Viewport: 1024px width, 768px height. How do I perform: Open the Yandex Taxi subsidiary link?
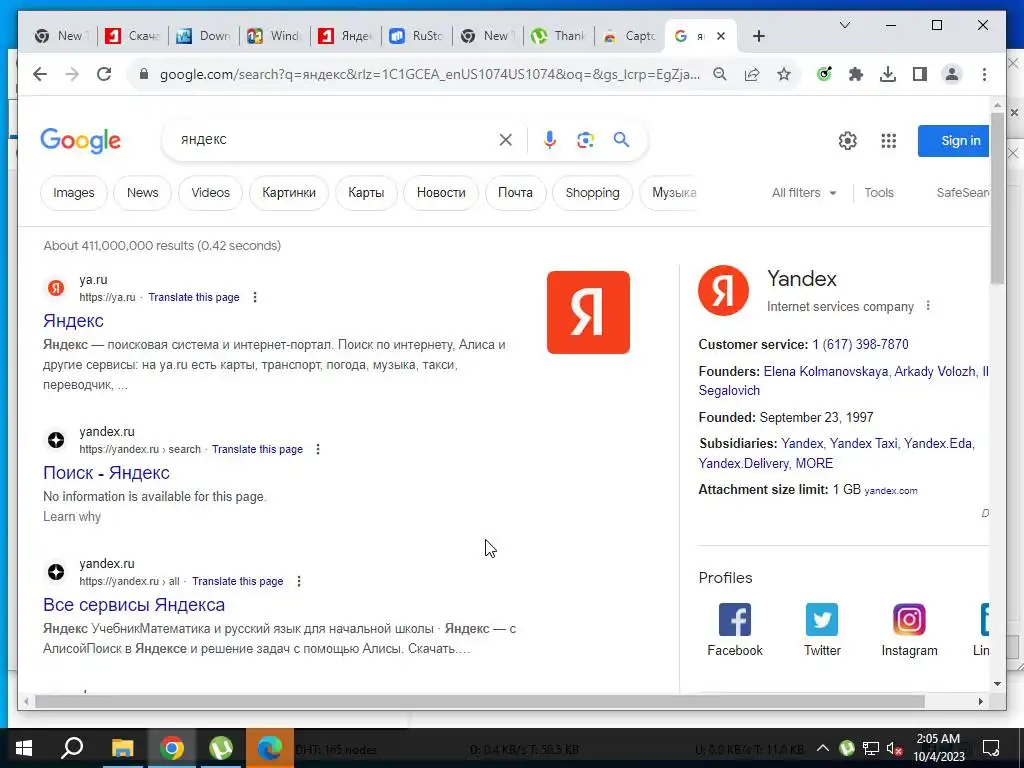(x=863, y=443)
